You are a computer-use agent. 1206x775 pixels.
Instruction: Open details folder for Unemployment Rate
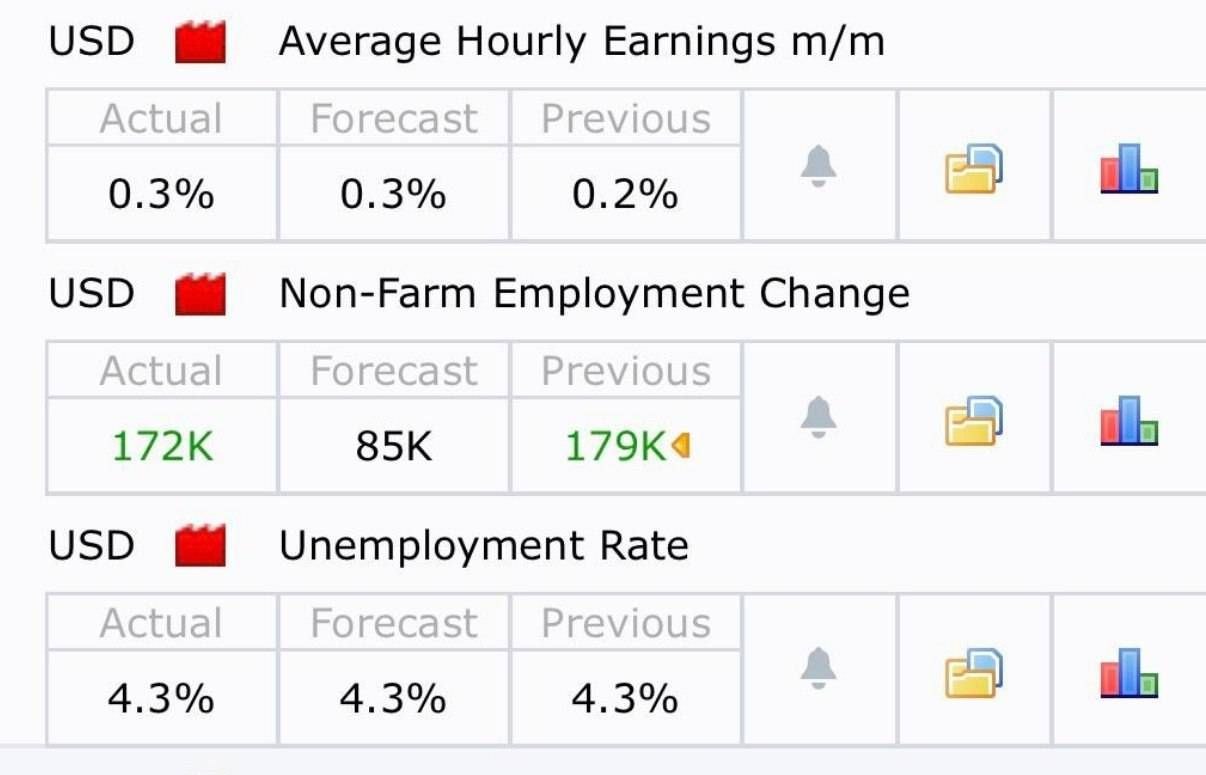pyautogui.click(x=974, y=672)
